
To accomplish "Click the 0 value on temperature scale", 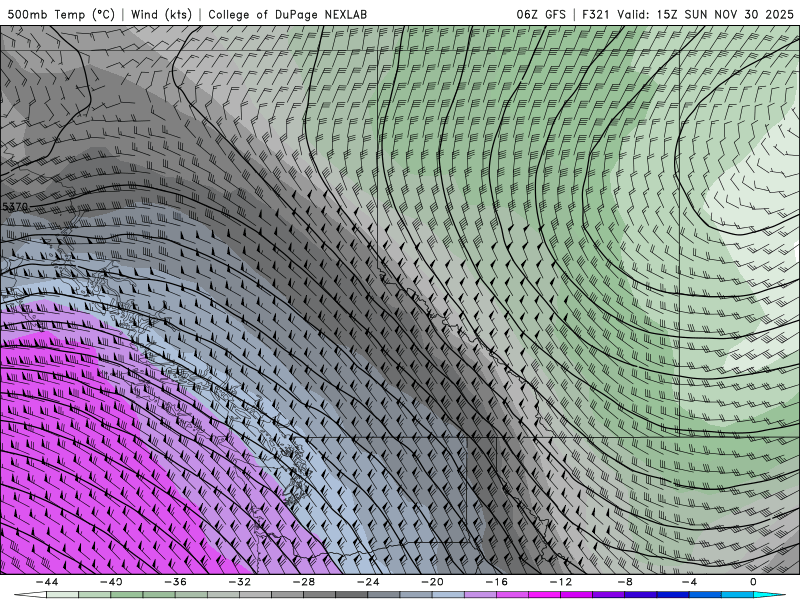I will (753, 582).
